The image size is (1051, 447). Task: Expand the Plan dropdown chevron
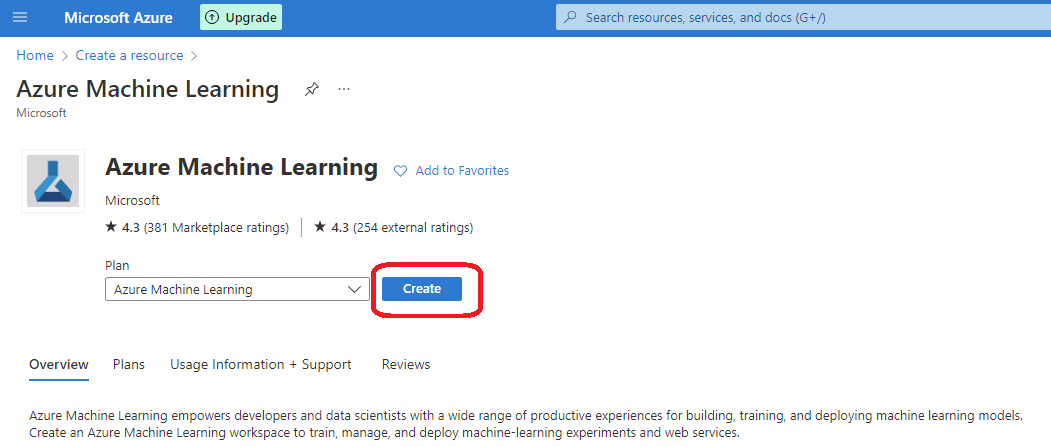355,290
